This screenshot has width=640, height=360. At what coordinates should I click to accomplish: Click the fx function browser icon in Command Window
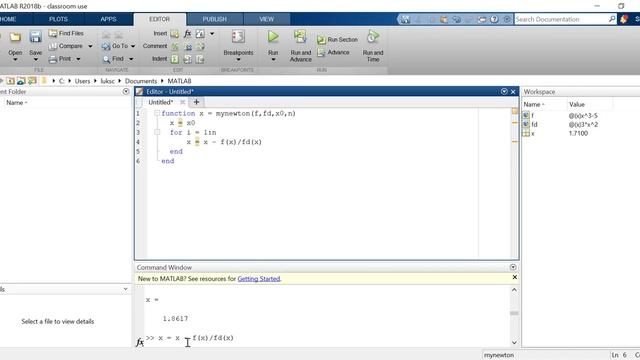140,342
